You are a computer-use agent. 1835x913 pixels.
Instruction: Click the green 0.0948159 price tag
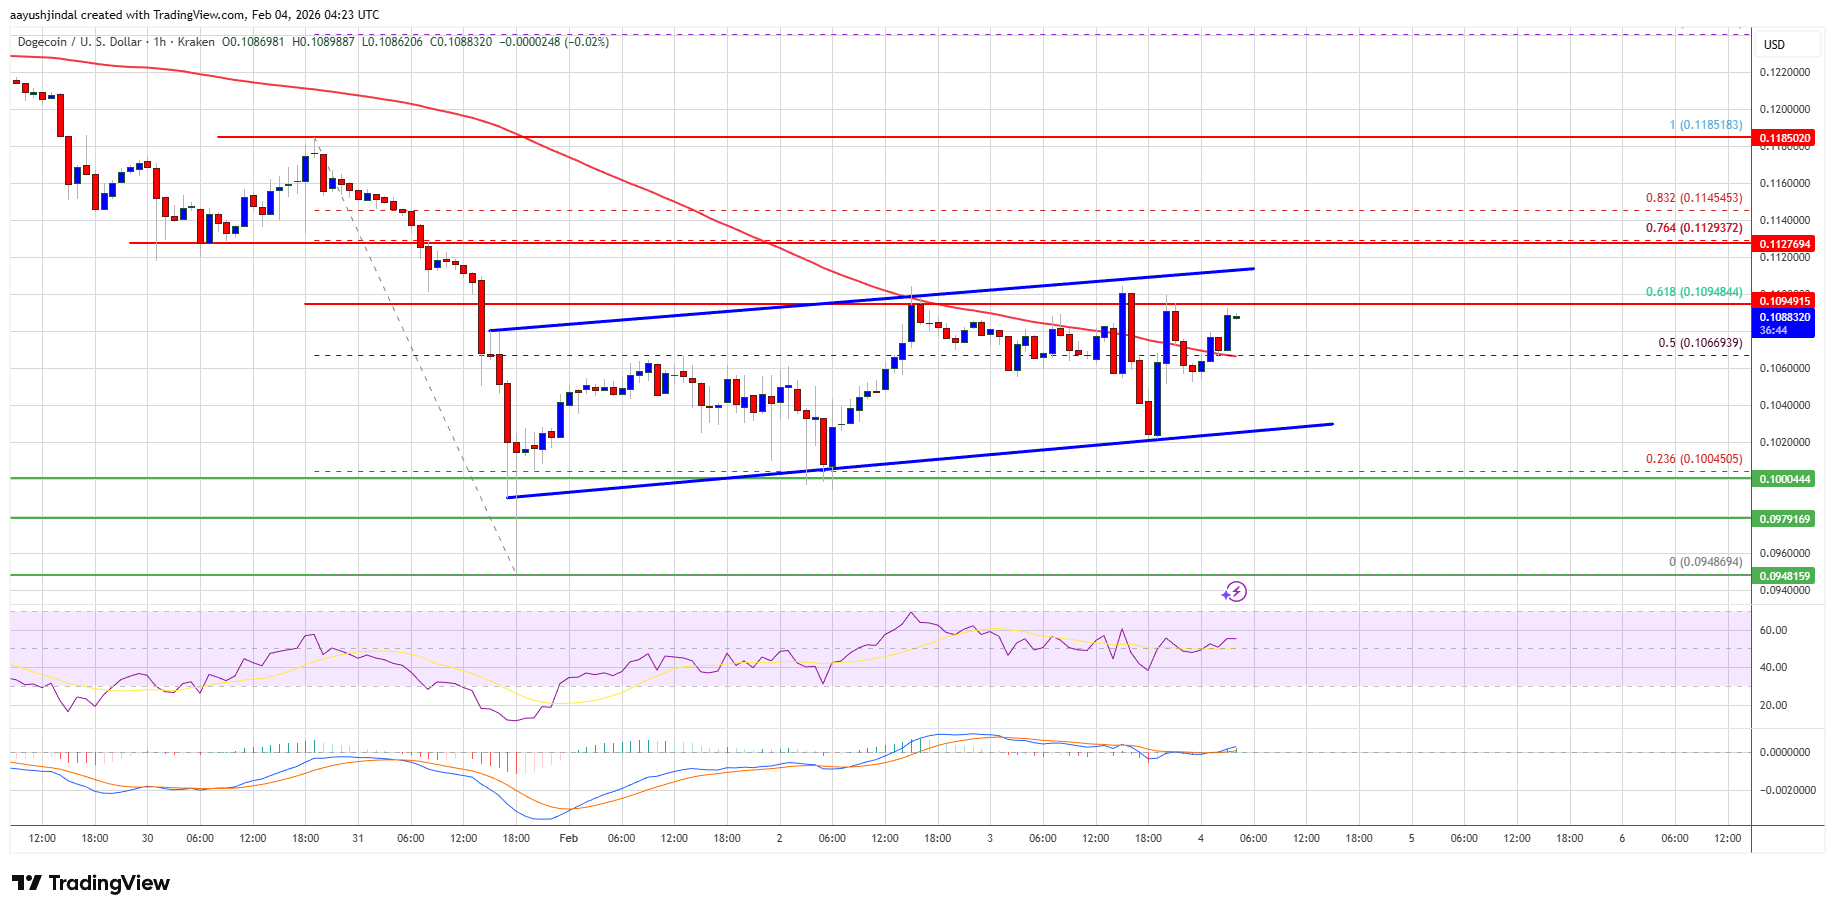click(1784, 576)
